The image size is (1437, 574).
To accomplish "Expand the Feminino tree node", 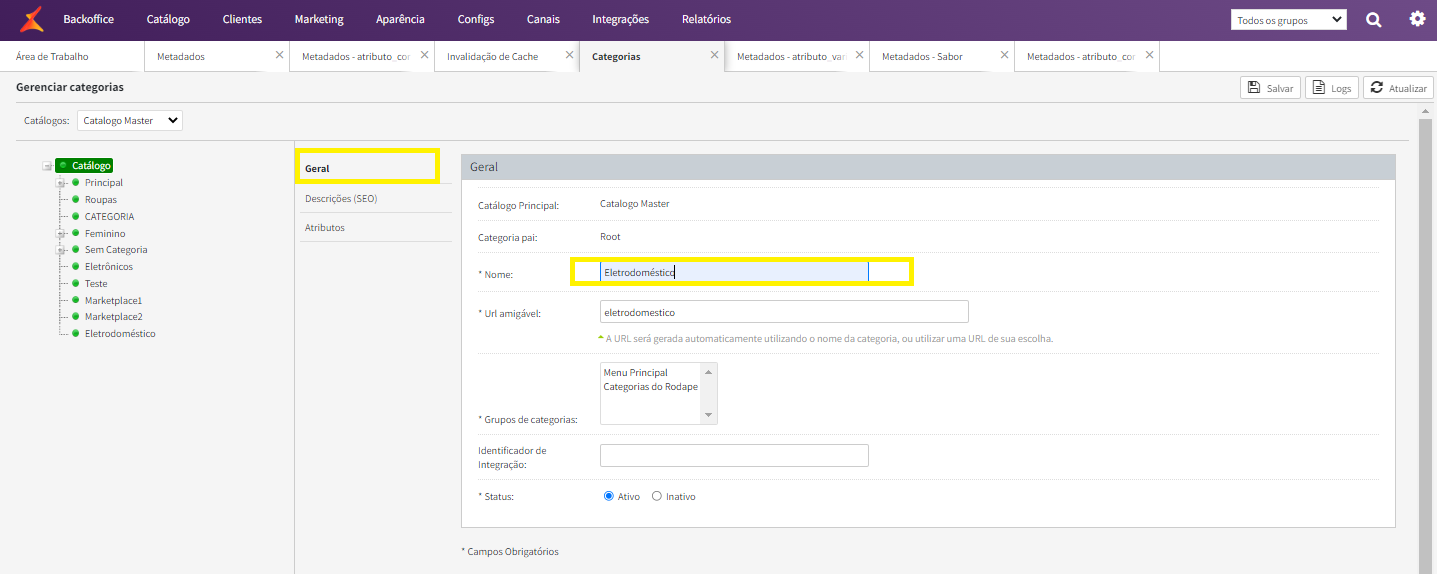I will [61, 233].
